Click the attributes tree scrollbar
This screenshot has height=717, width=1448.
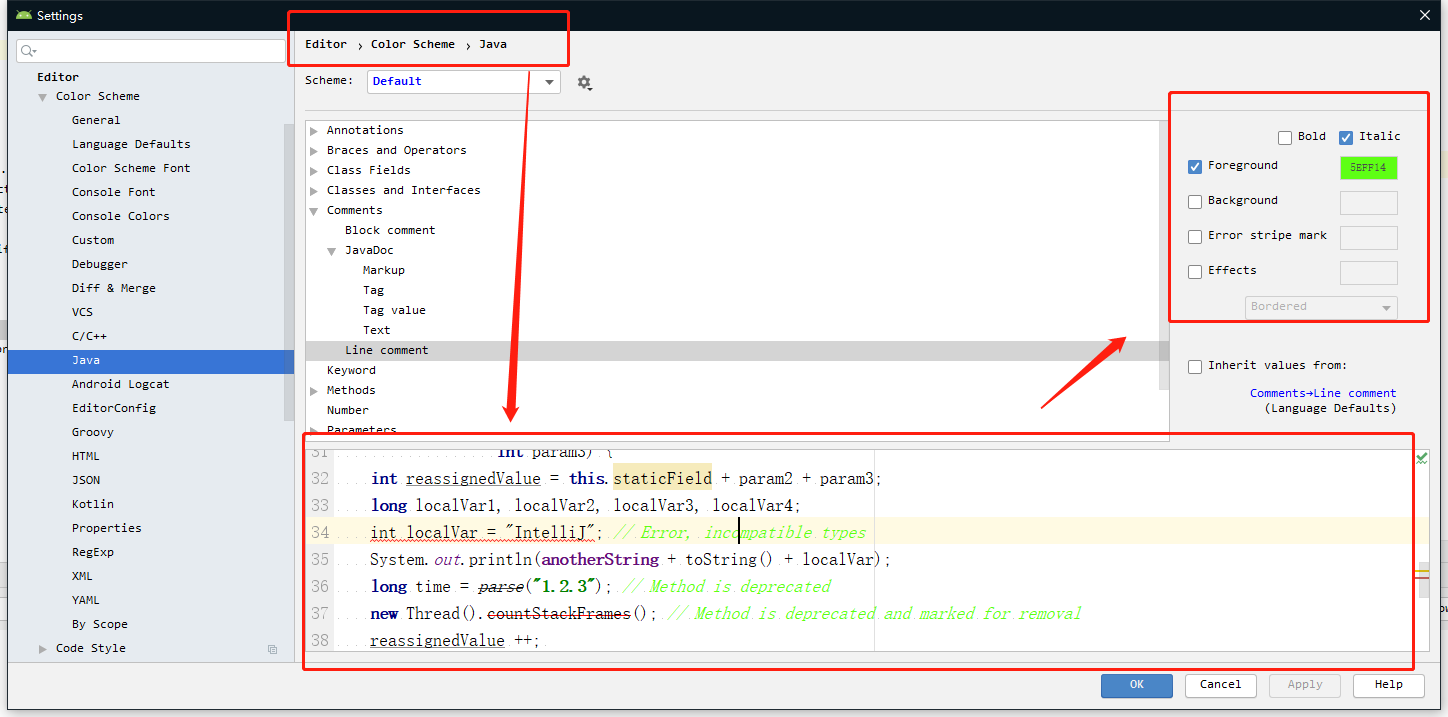1164,256
